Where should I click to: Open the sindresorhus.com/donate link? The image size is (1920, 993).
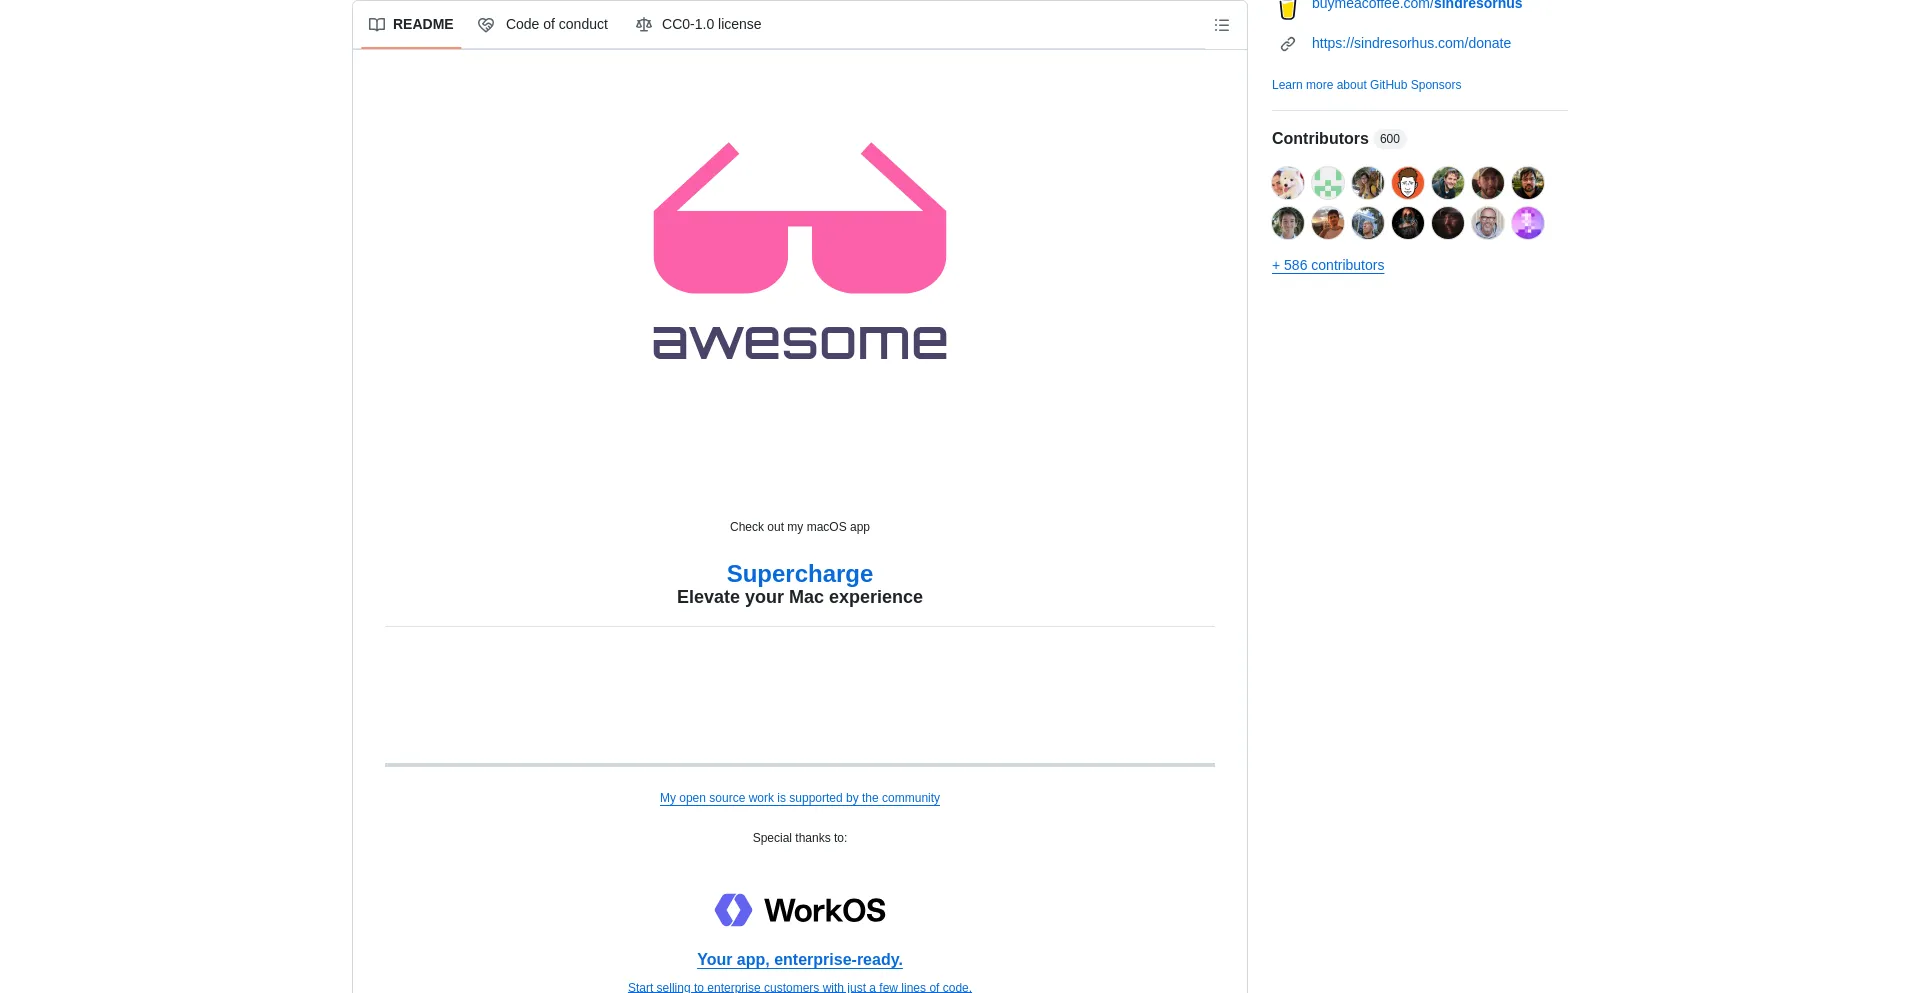(1410, 43)
